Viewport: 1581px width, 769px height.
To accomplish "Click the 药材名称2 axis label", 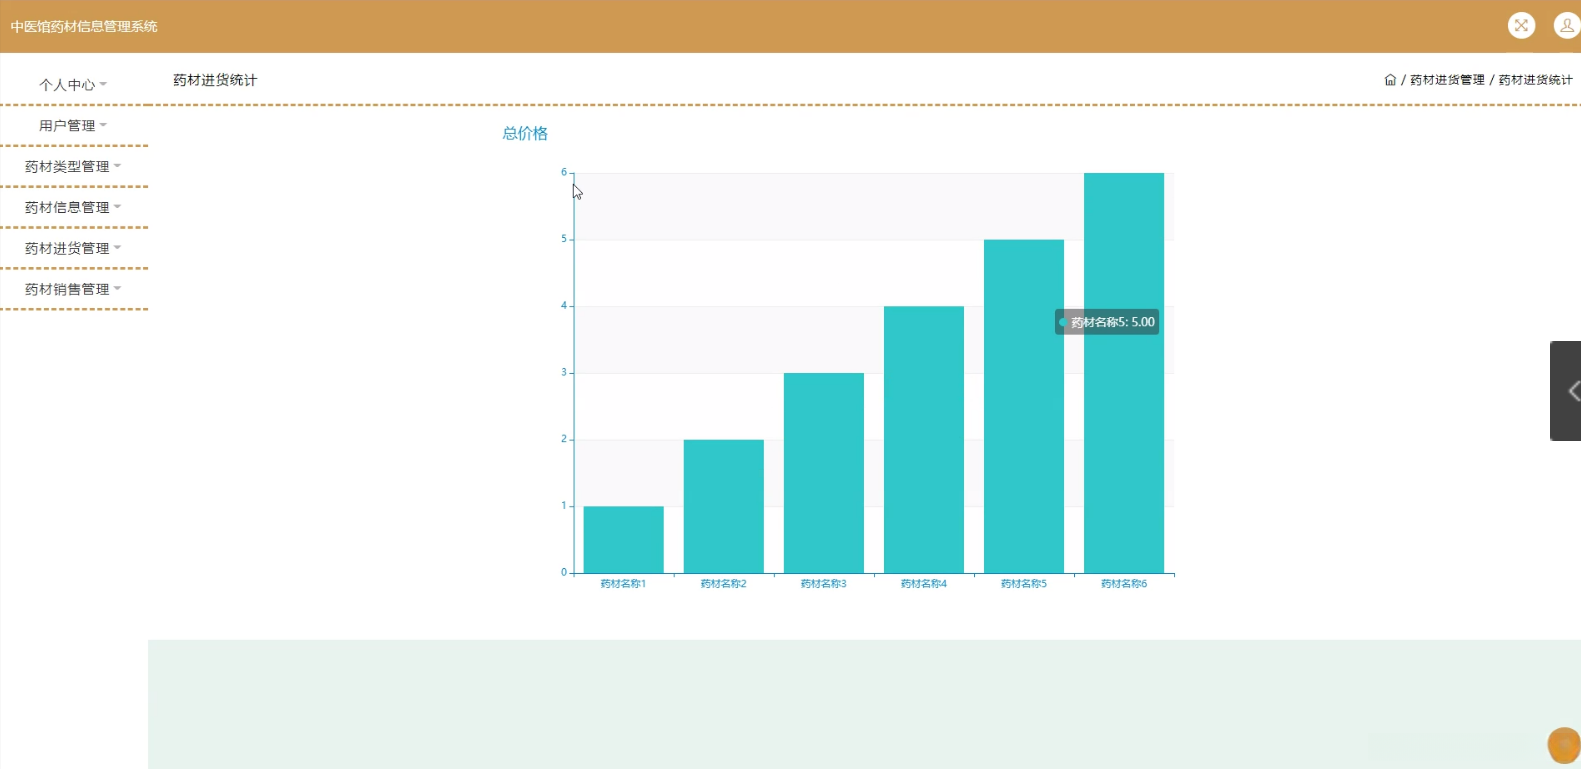I will pyautogui.click(x=723, y=584).
